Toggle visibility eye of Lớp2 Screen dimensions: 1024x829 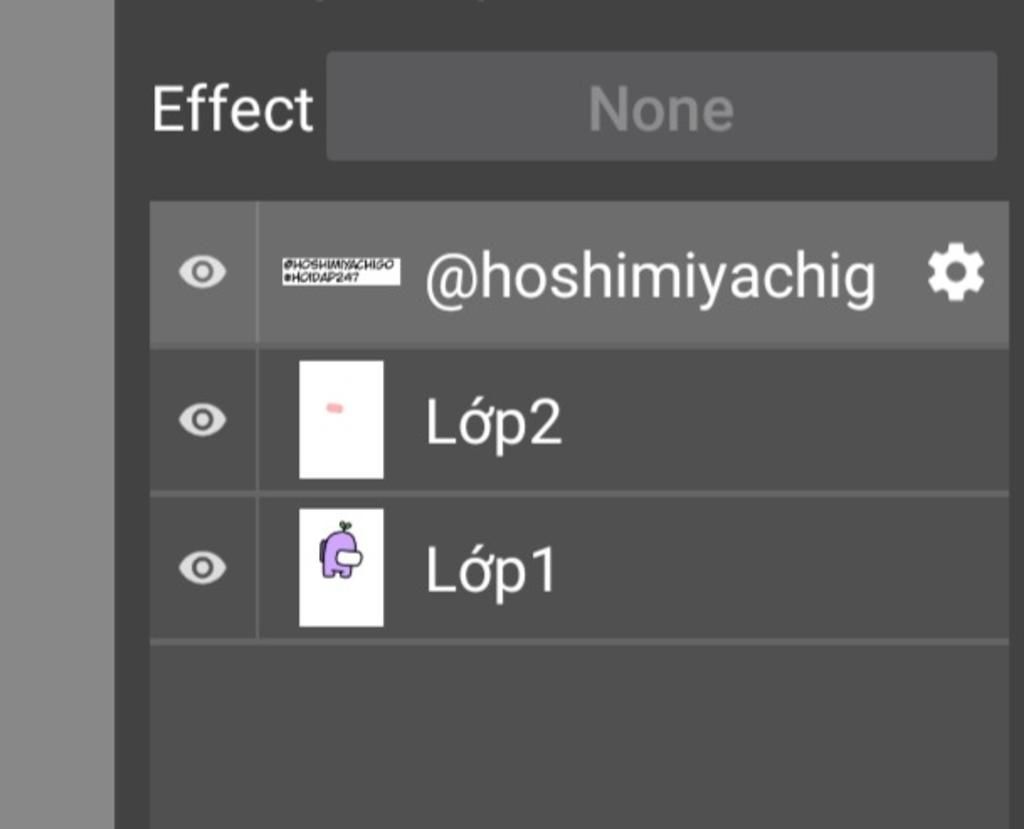202,419
